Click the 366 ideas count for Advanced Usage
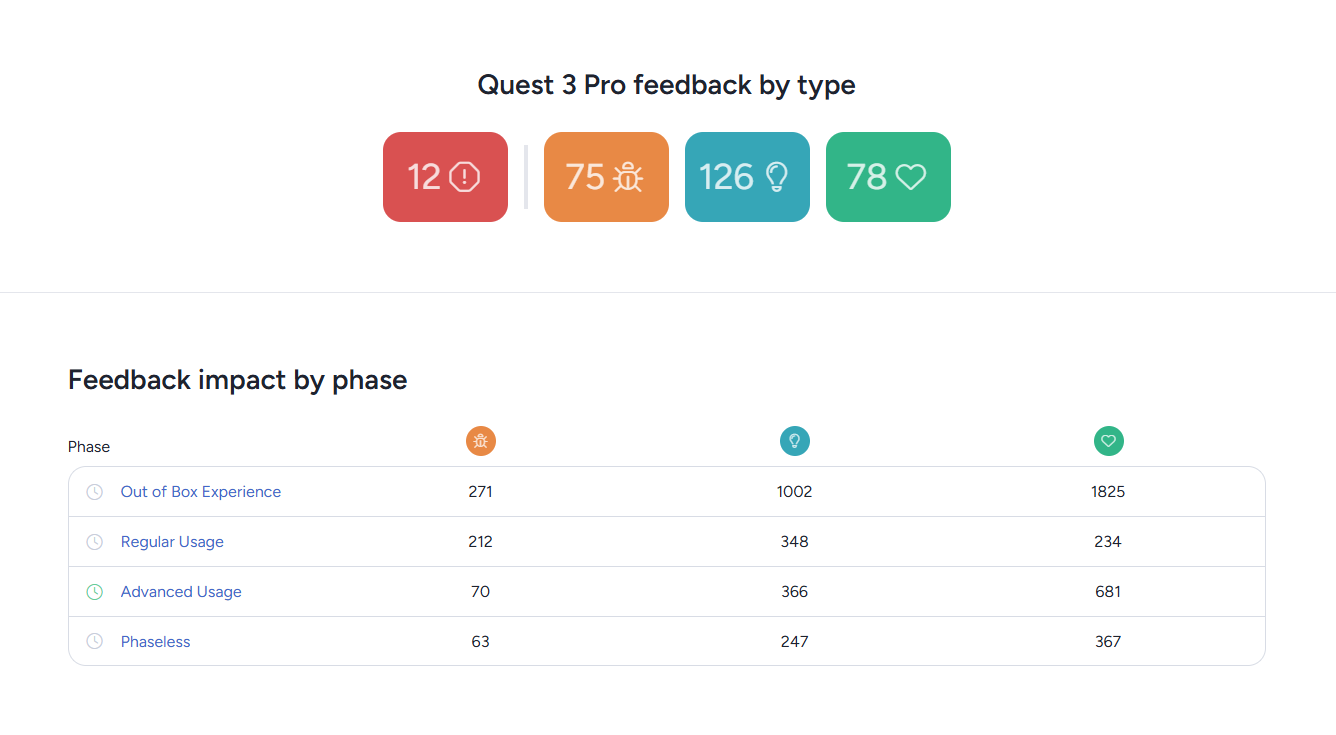This screenshot has height=735, width=1336. pos(795,592)
